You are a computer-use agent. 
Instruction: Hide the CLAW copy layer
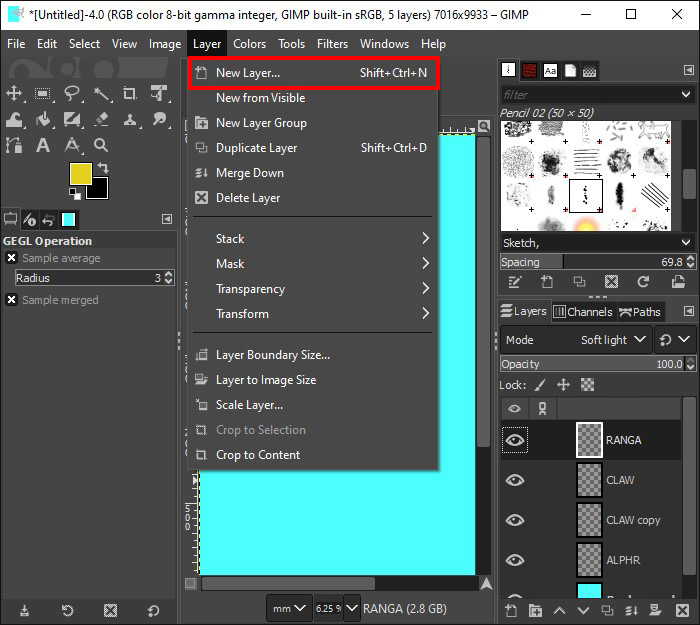515,521
